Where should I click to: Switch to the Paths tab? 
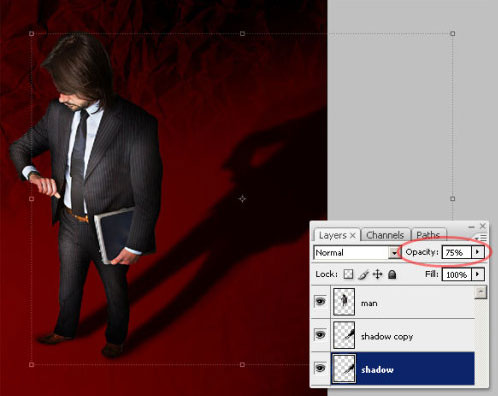pyautogui.click(x=429, y=235)
